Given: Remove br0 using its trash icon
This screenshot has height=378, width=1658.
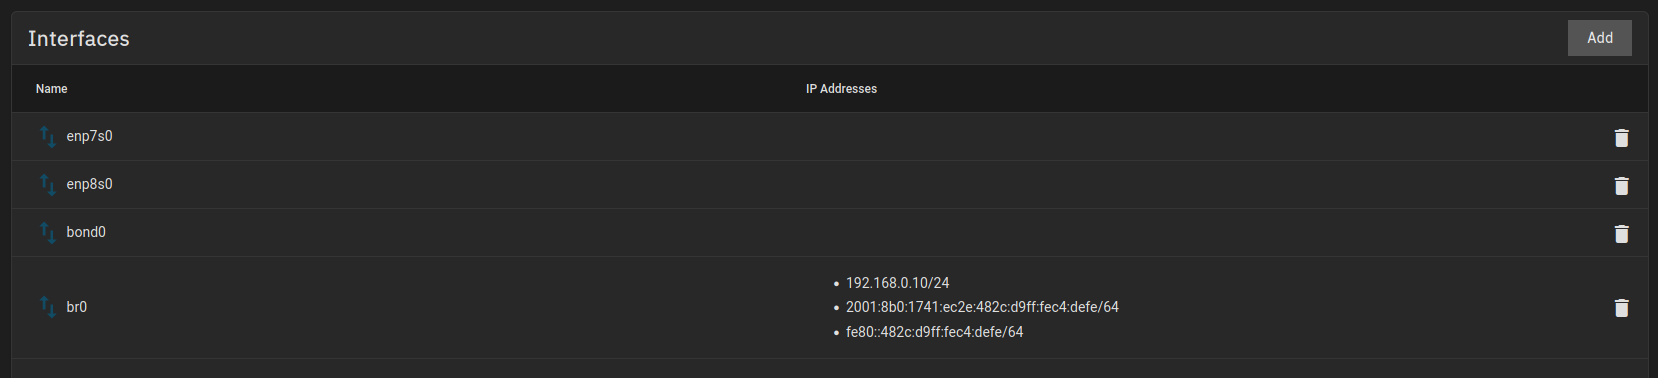Looking at the screenshot, I should (x=1621, y=307).
